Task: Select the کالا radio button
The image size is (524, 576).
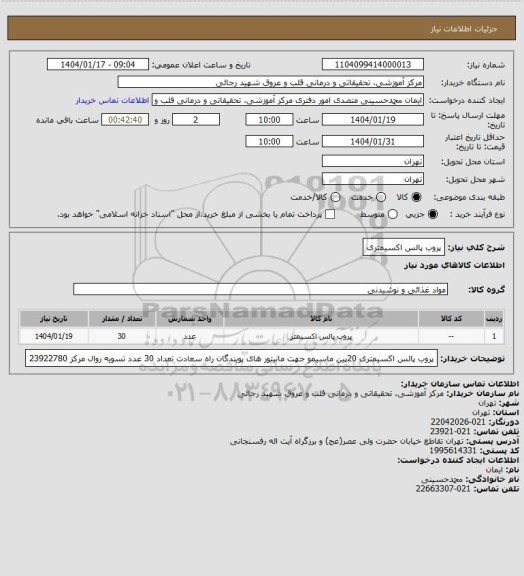Action: pyautogui.click(x=416, y=197)
